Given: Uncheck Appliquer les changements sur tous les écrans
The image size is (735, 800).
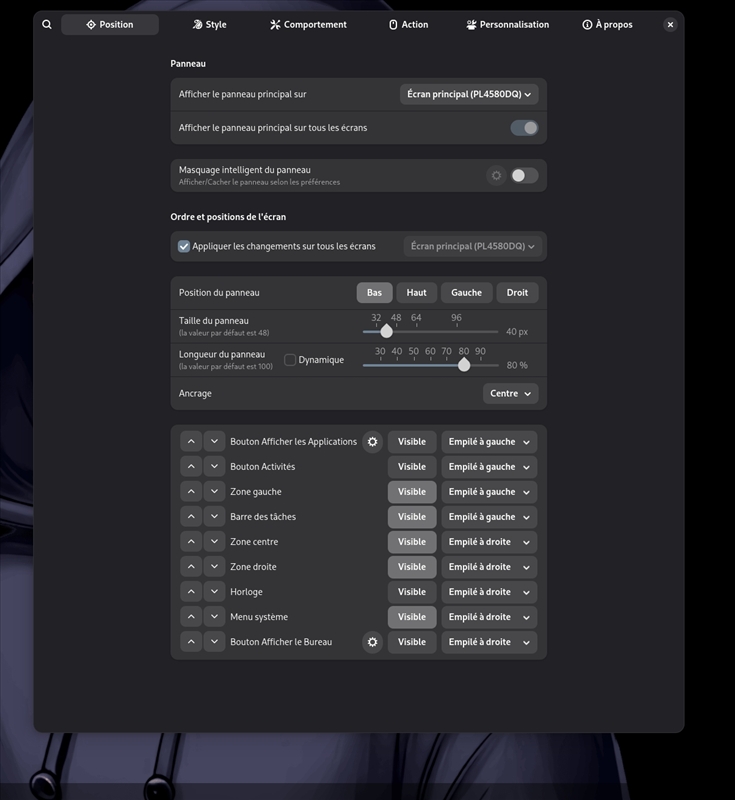Looking at the screenshot, I should coord(184,246).
